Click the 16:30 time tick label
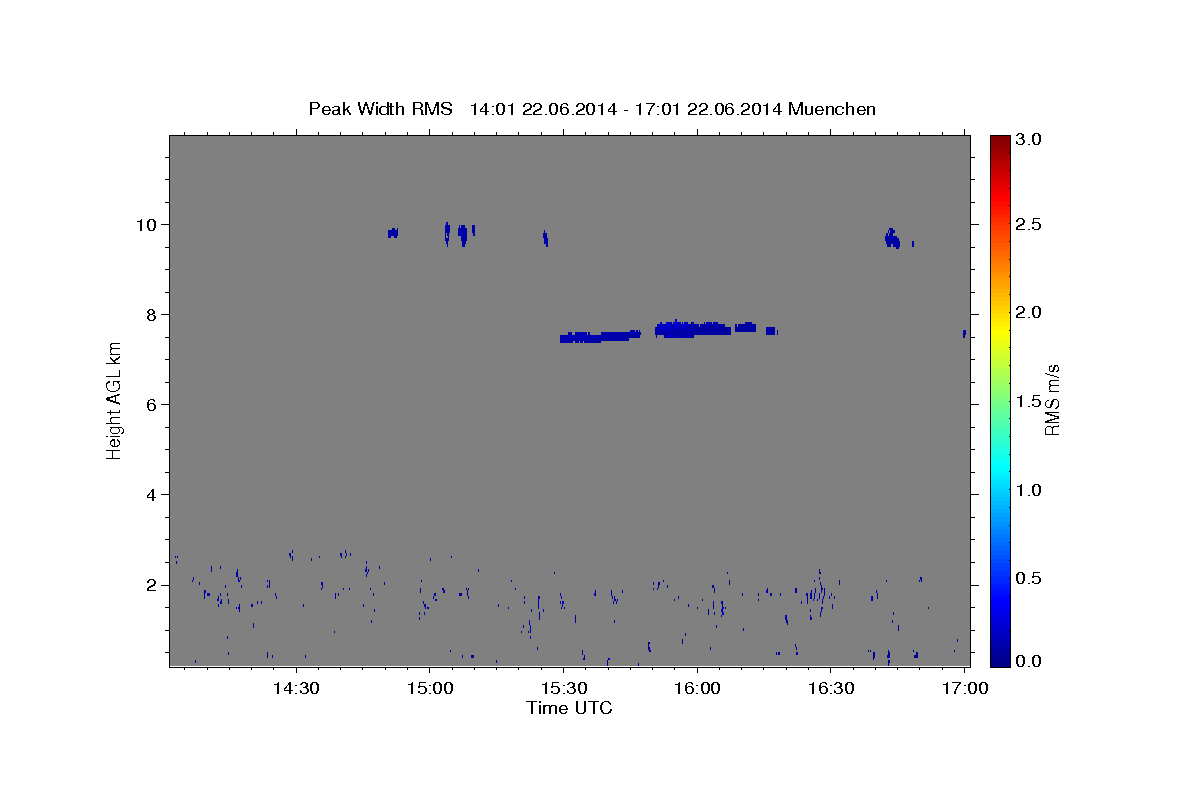 831,689
